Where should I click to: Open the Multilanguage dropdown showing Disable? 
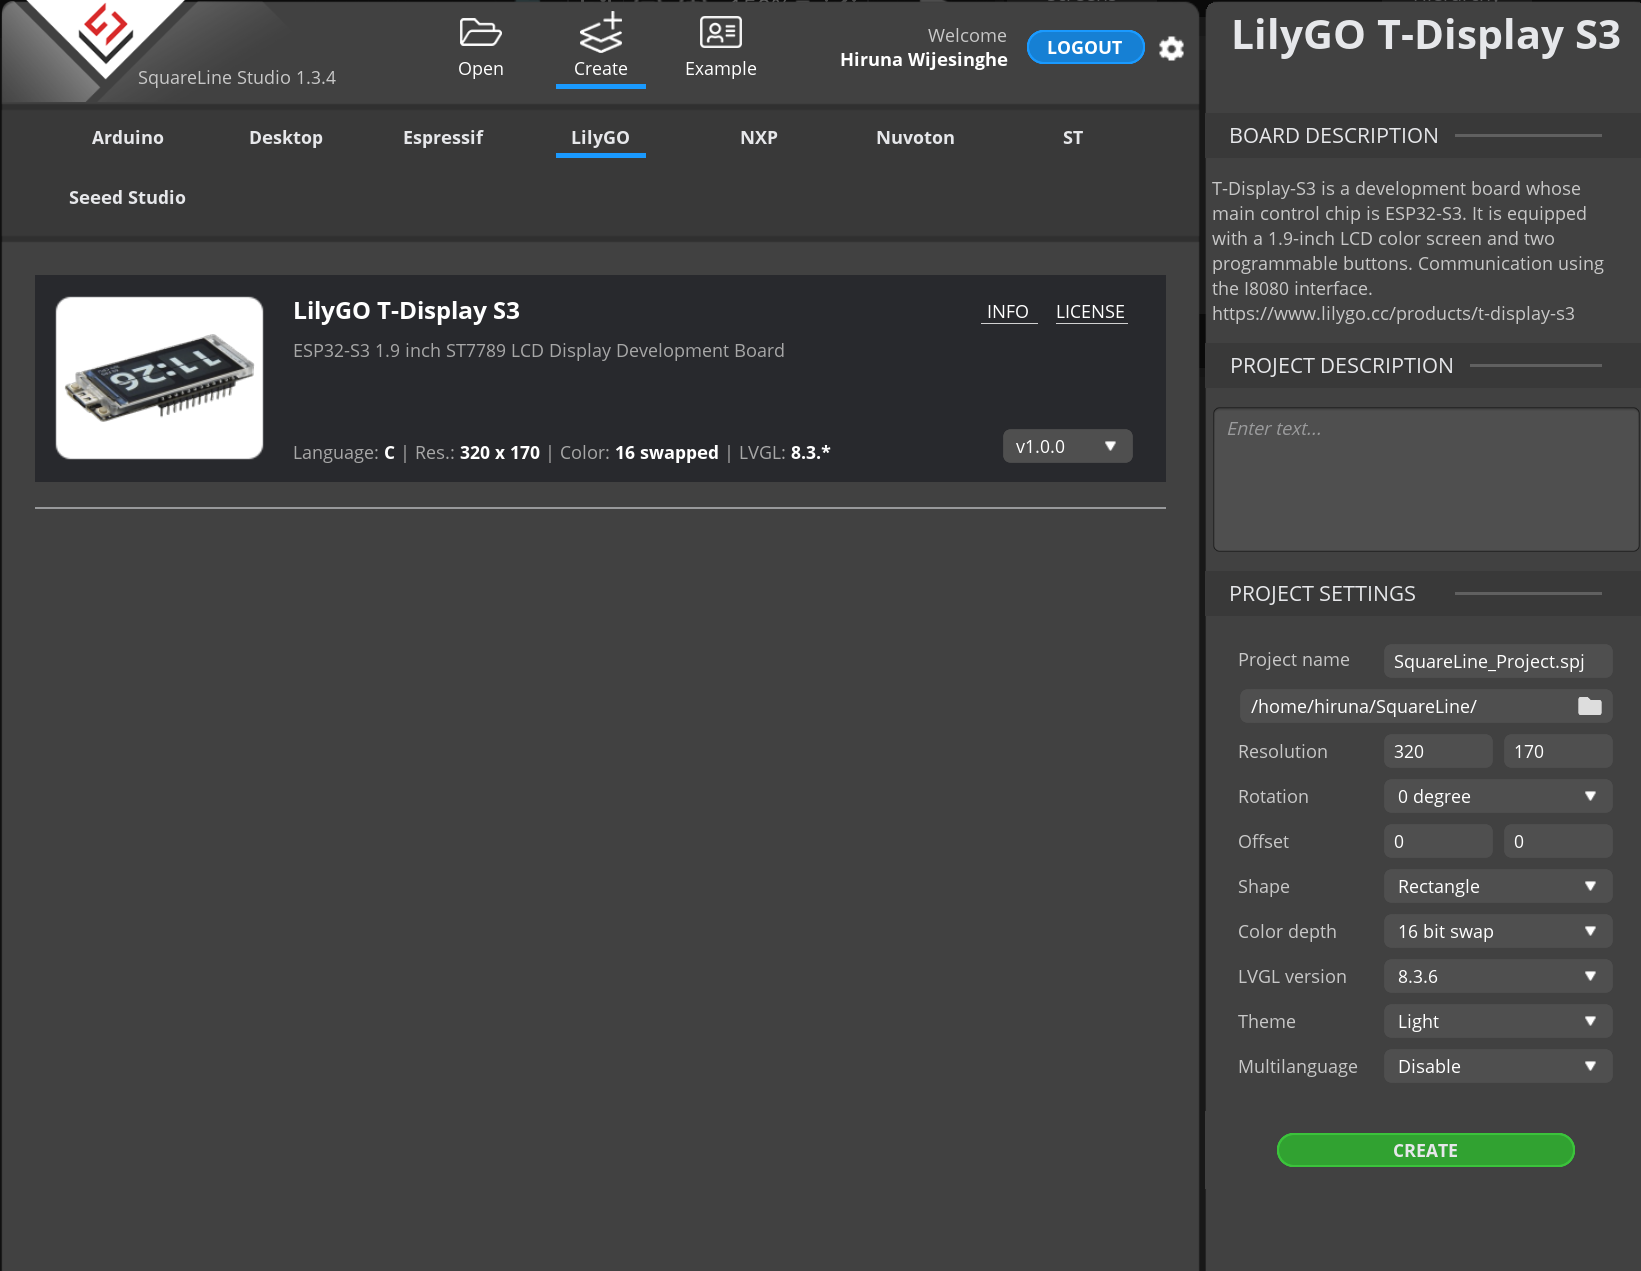[x=1498, y=1066]
